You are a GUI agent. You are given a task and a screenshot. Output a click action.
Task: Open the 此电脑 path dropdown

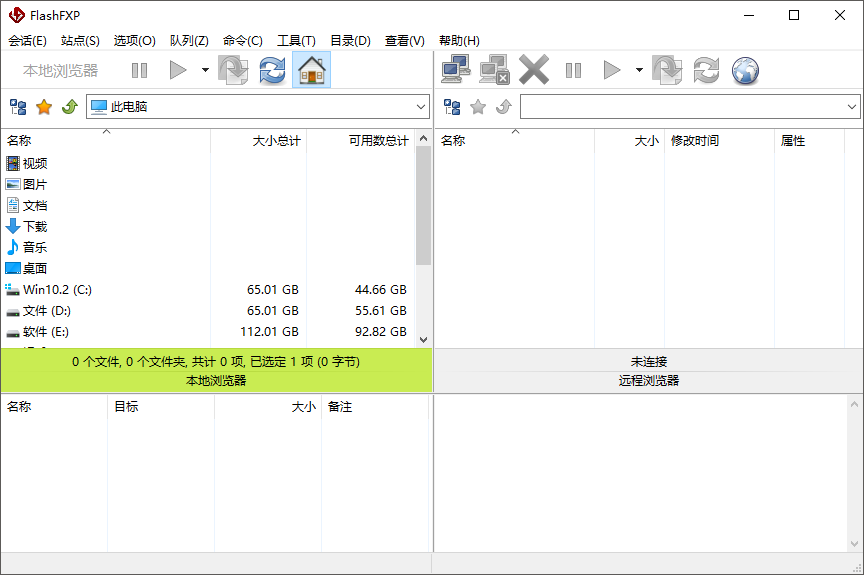coord(421,107)
